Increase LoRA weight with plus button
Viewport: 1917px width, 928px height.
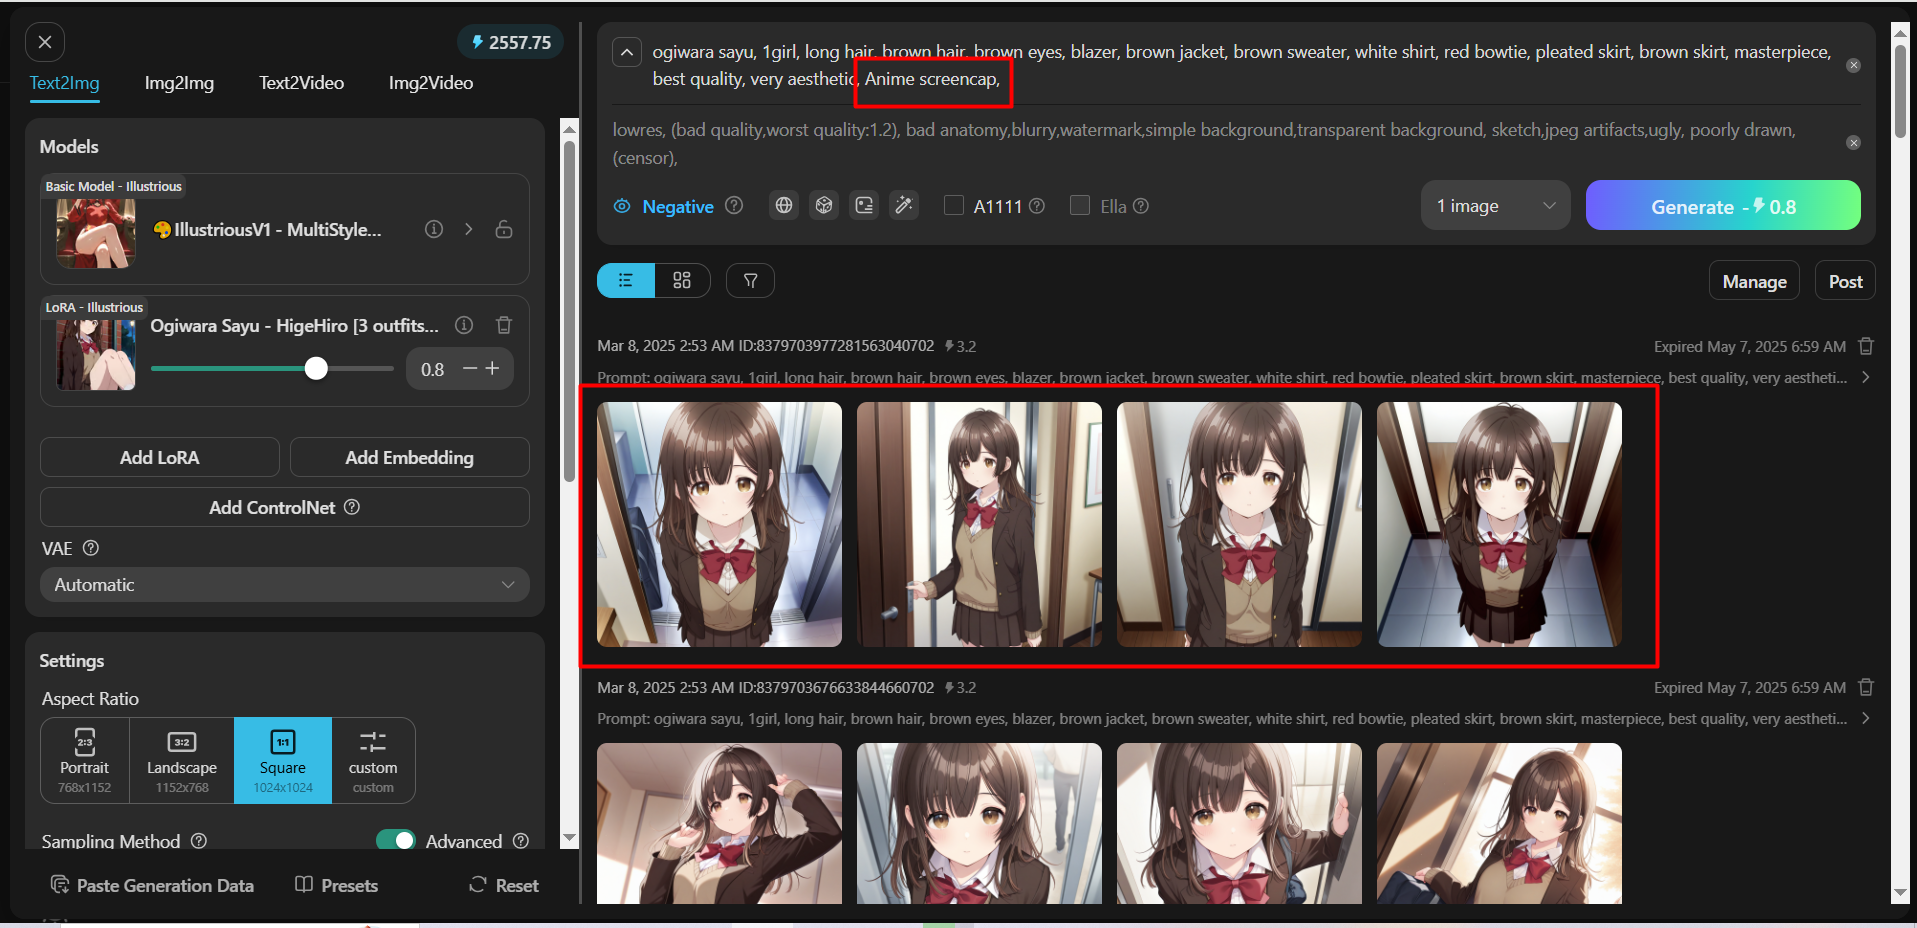pyautogui.click(x=492, y=369)
